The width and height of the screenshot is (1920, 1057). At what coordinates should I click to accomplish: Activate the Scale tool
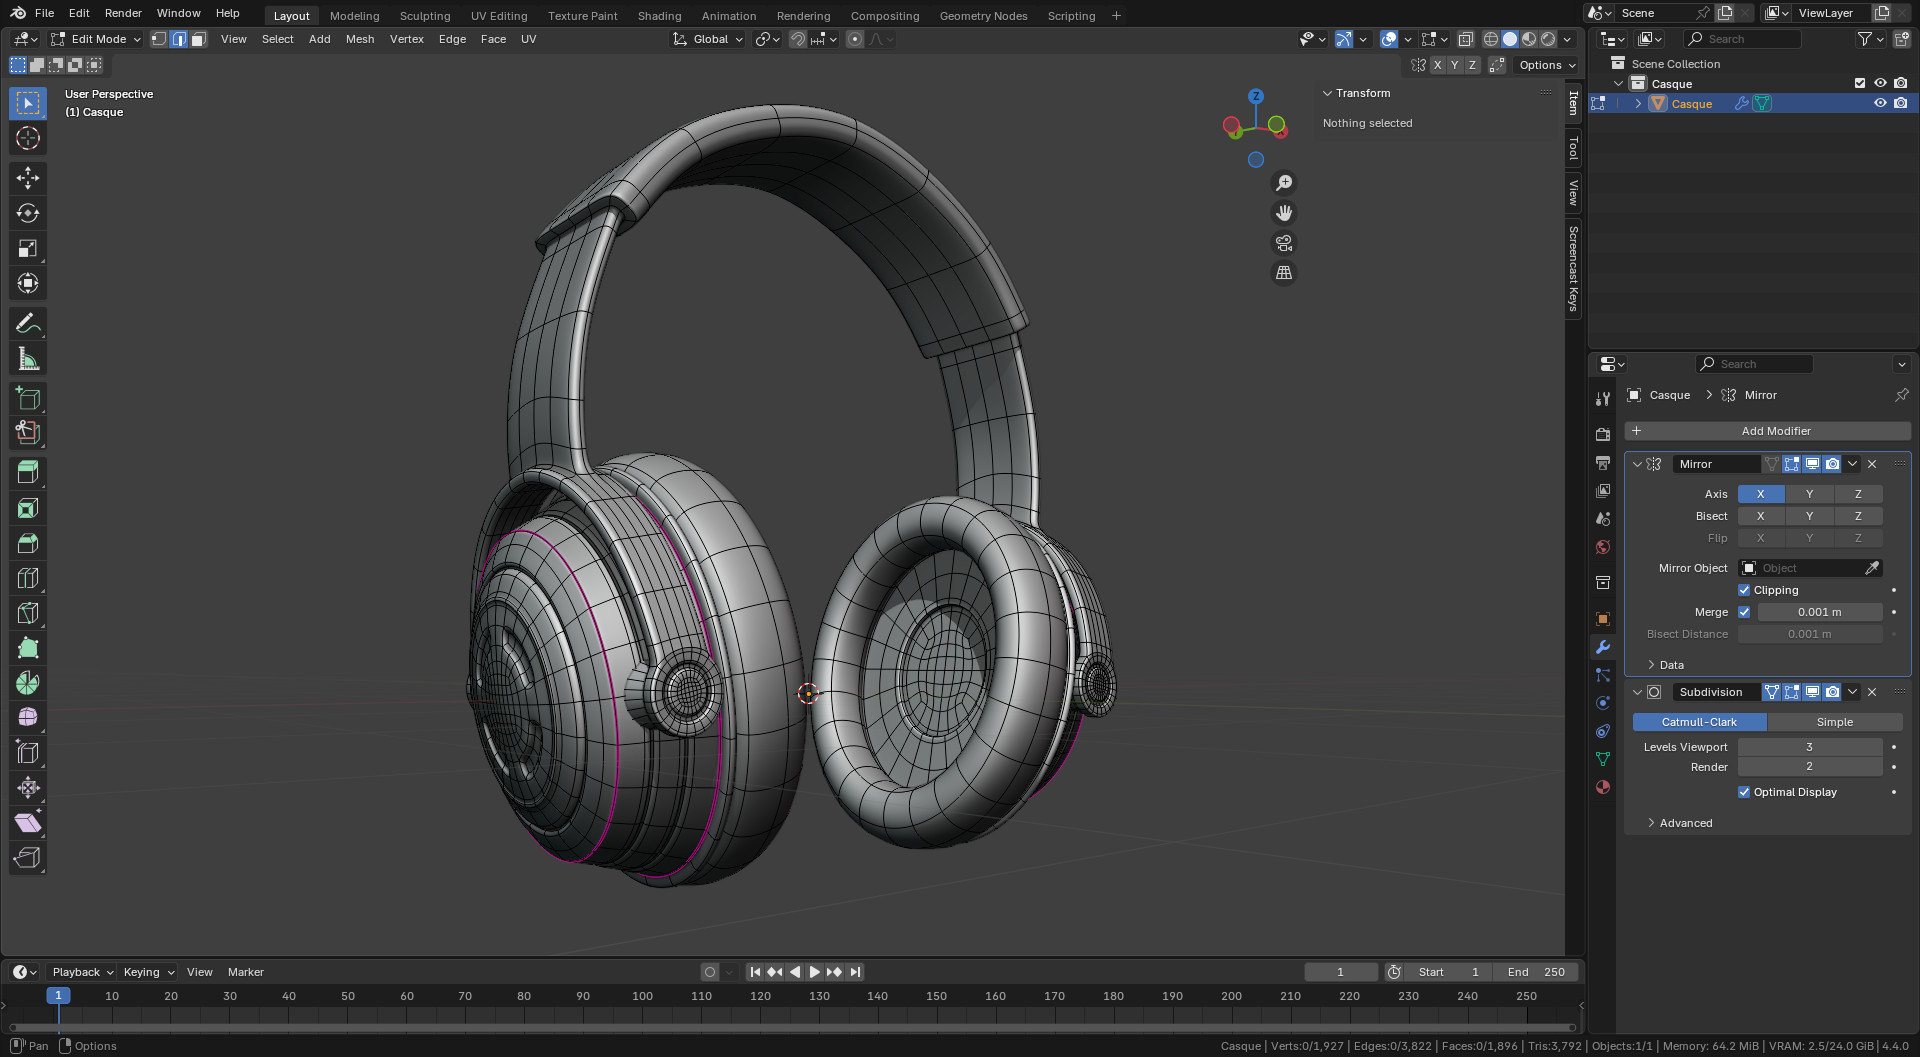[x=28, y=248]
